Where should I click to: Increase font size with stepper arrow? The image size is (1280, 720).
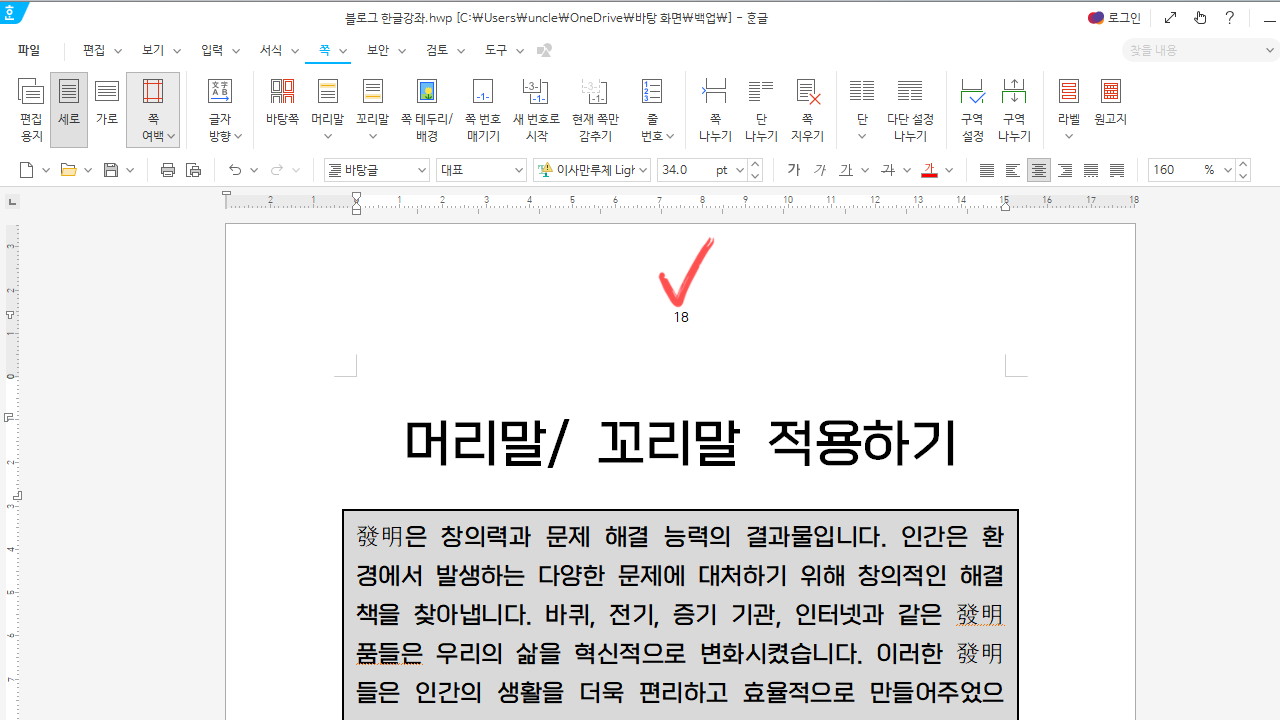[x=755, y=164]
